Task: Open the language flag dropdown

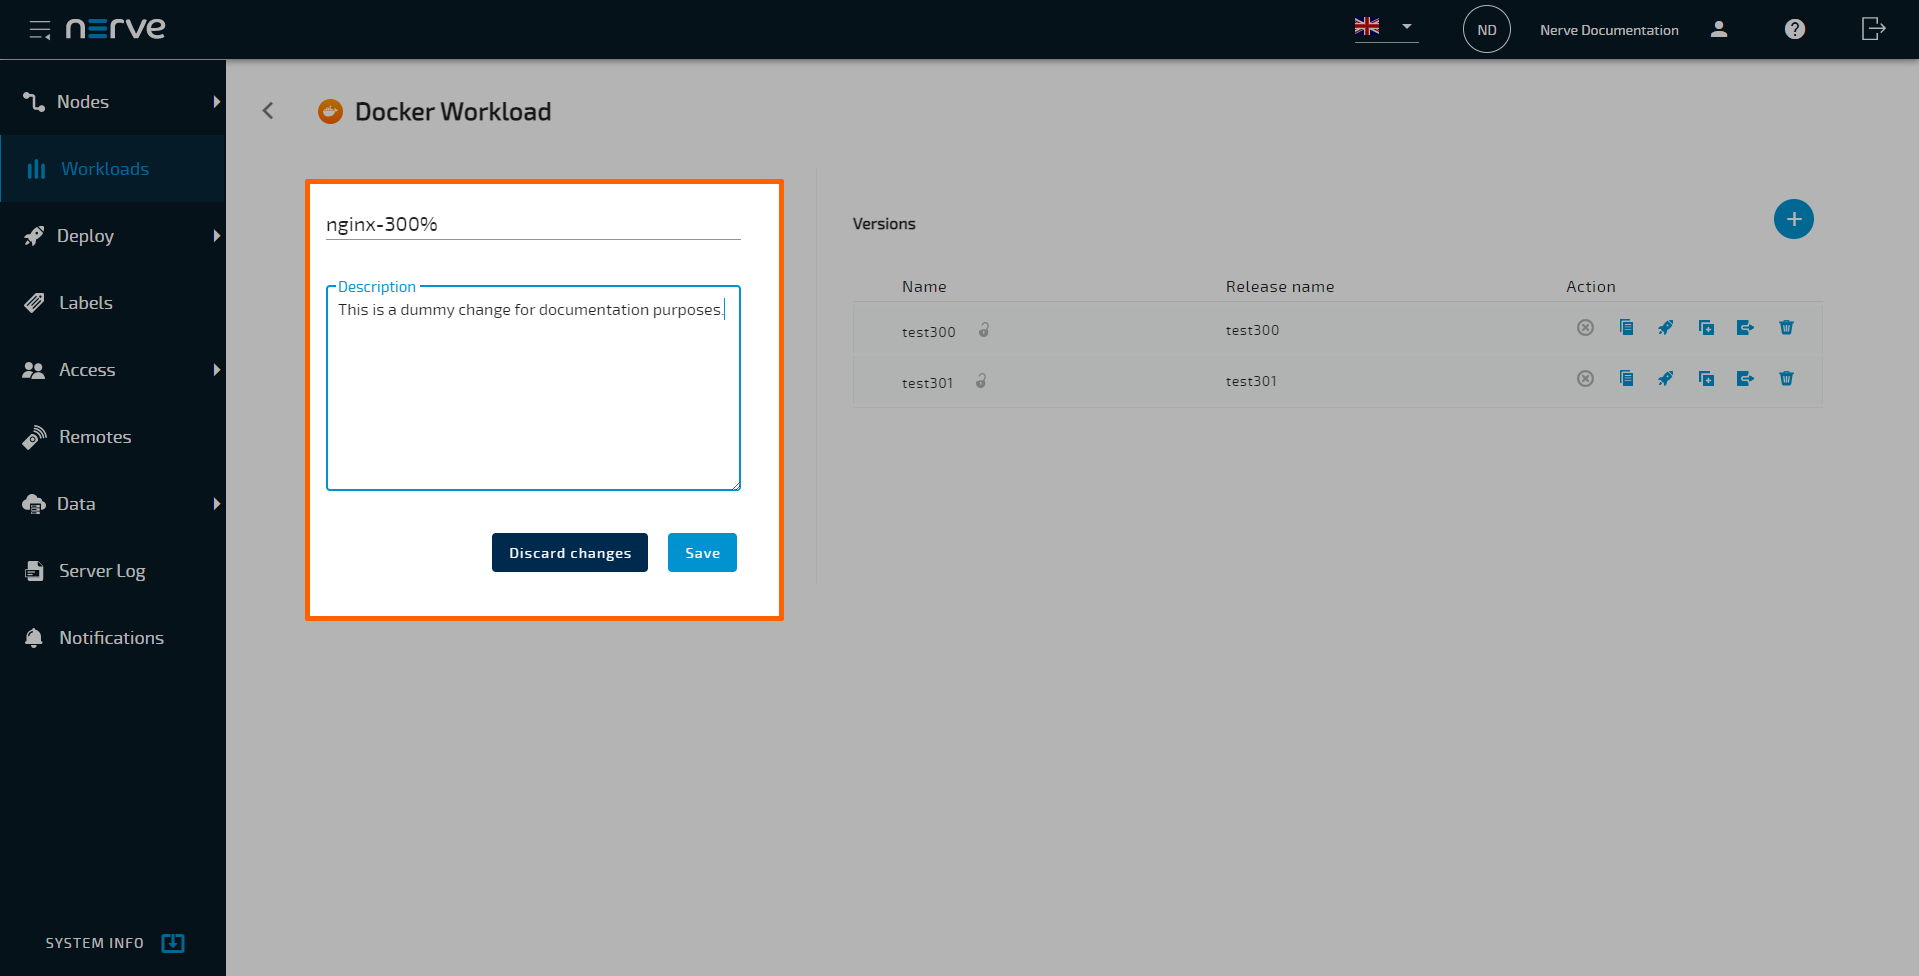Action: (1385, 27)
